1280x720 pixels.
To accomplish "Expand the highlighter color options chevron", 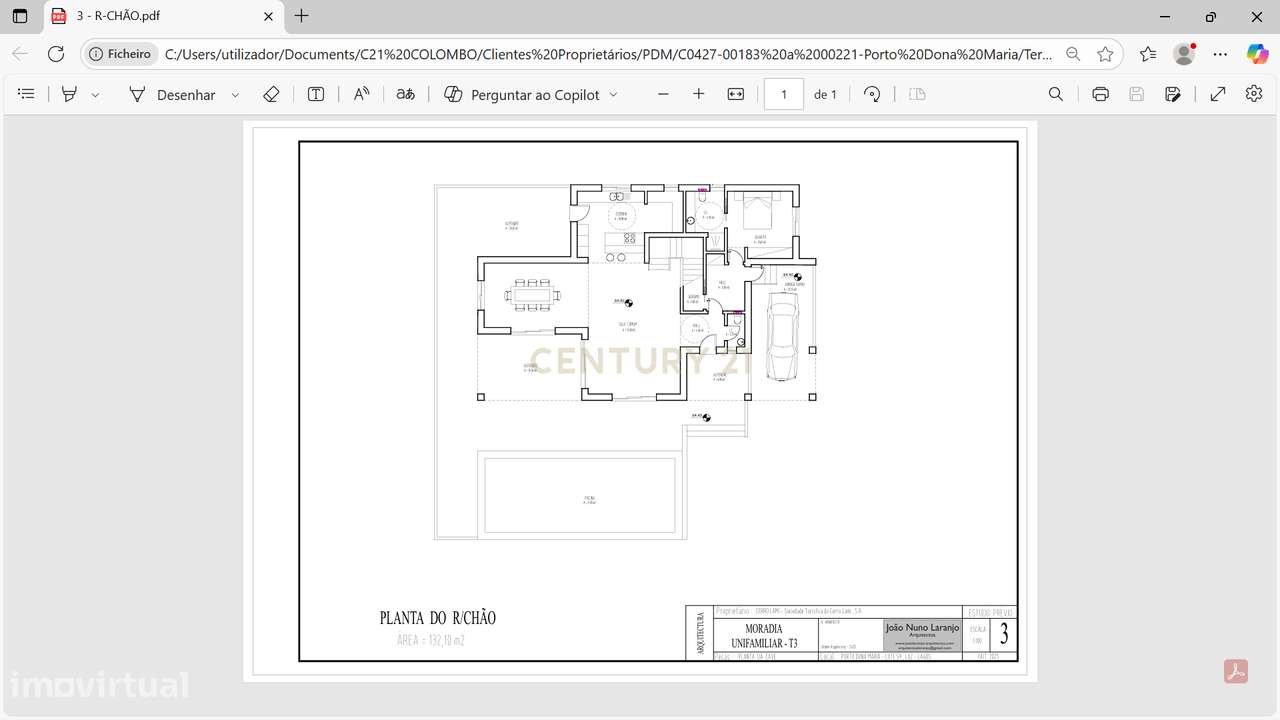I will [x=95, y=94].
